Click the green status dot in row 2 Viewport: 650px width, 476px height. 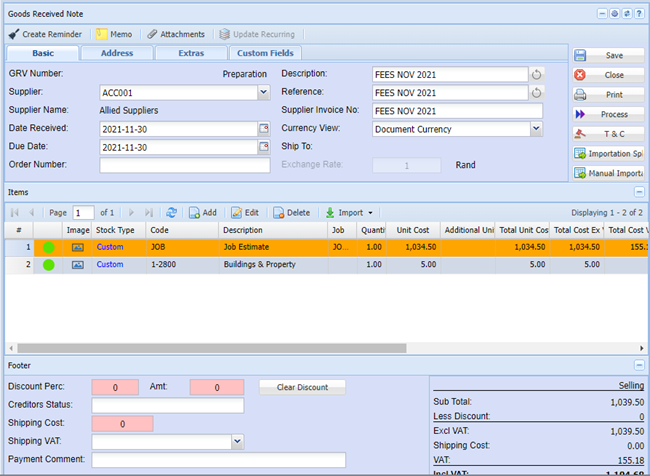[48, 265]
